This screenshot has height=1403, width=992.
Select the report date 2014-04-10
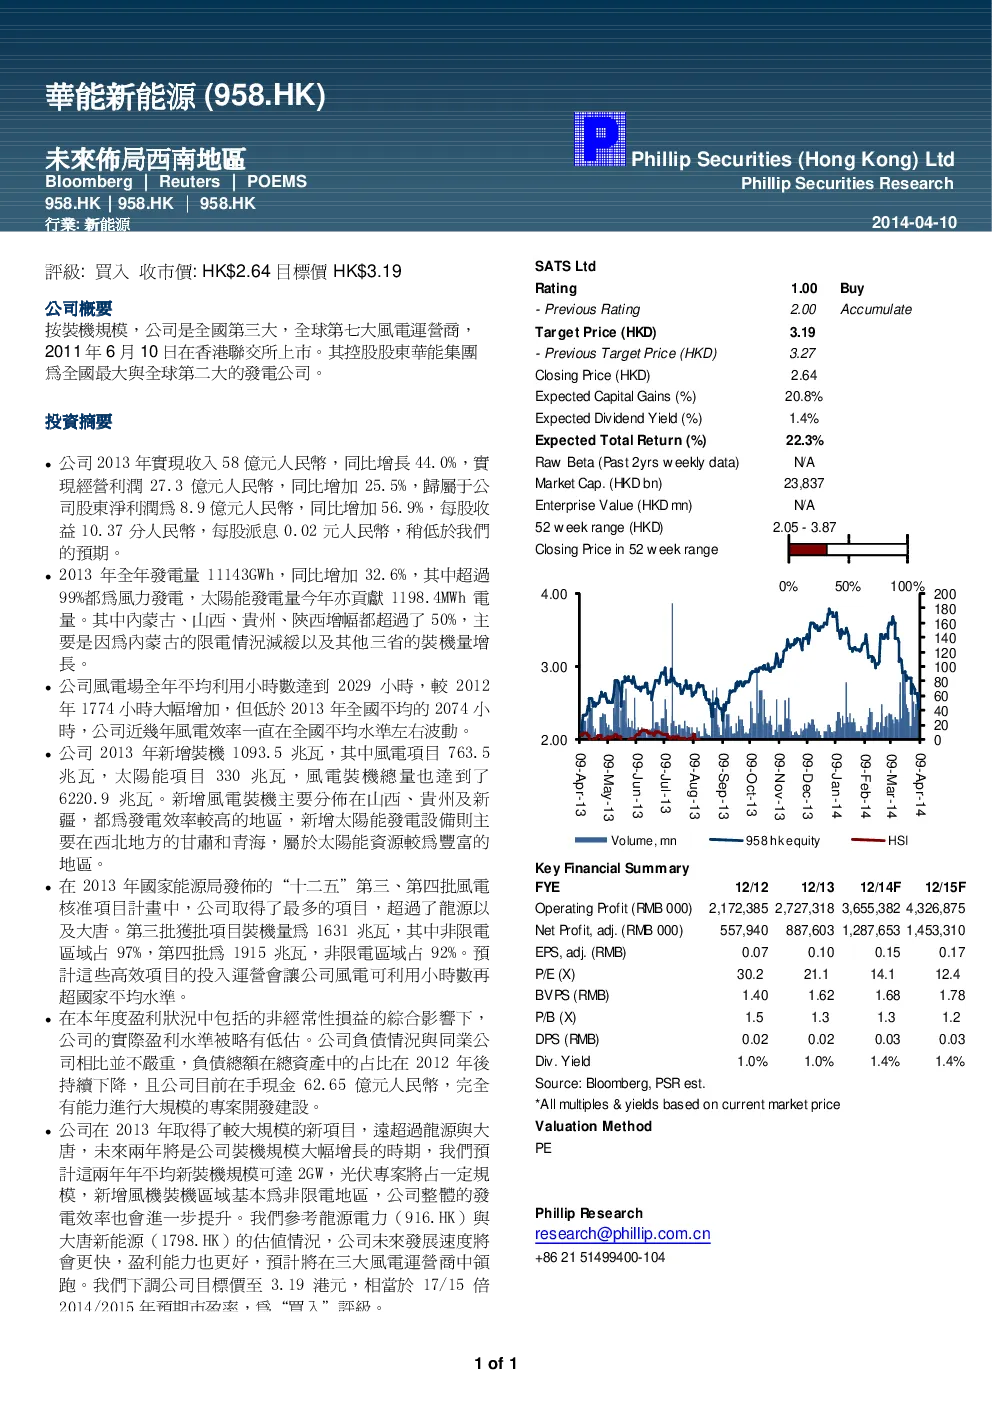pos(914,222)
